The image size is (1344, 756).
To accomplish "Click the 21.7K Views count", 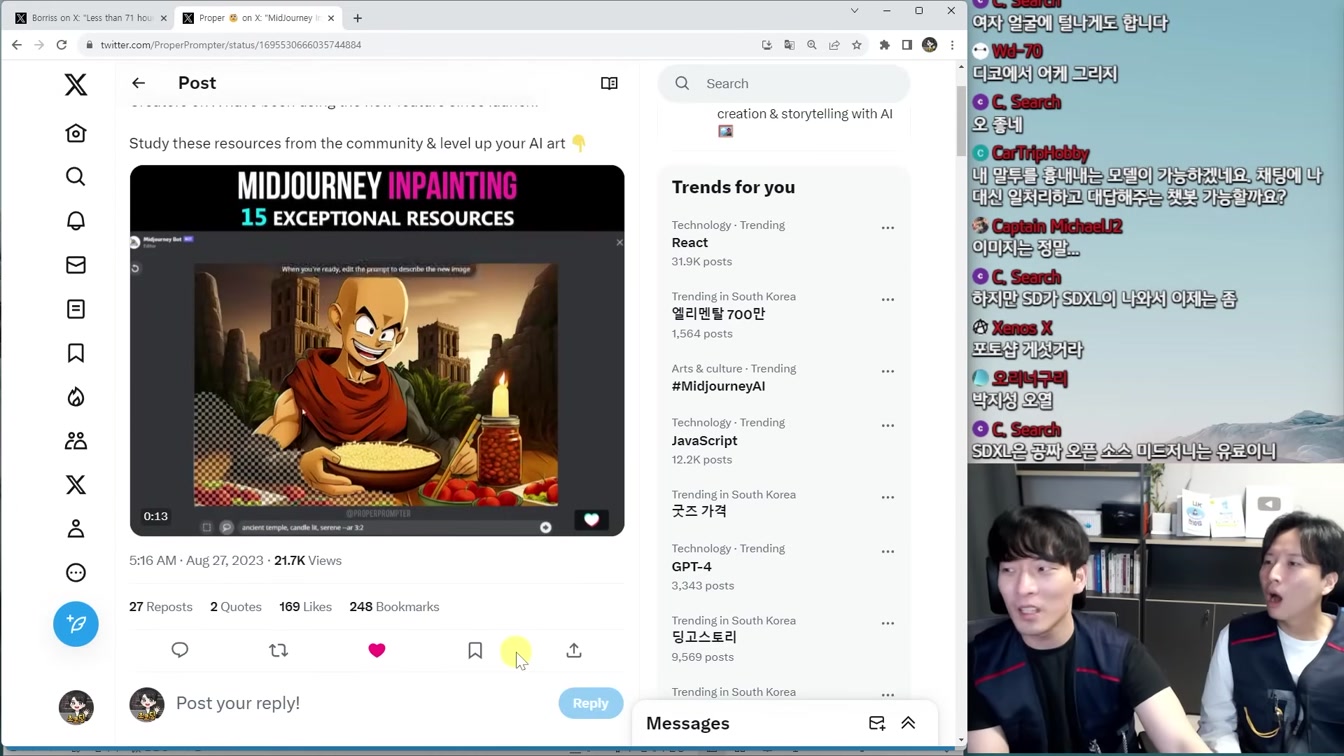I will pyautogui.click(x=308, y=561).
